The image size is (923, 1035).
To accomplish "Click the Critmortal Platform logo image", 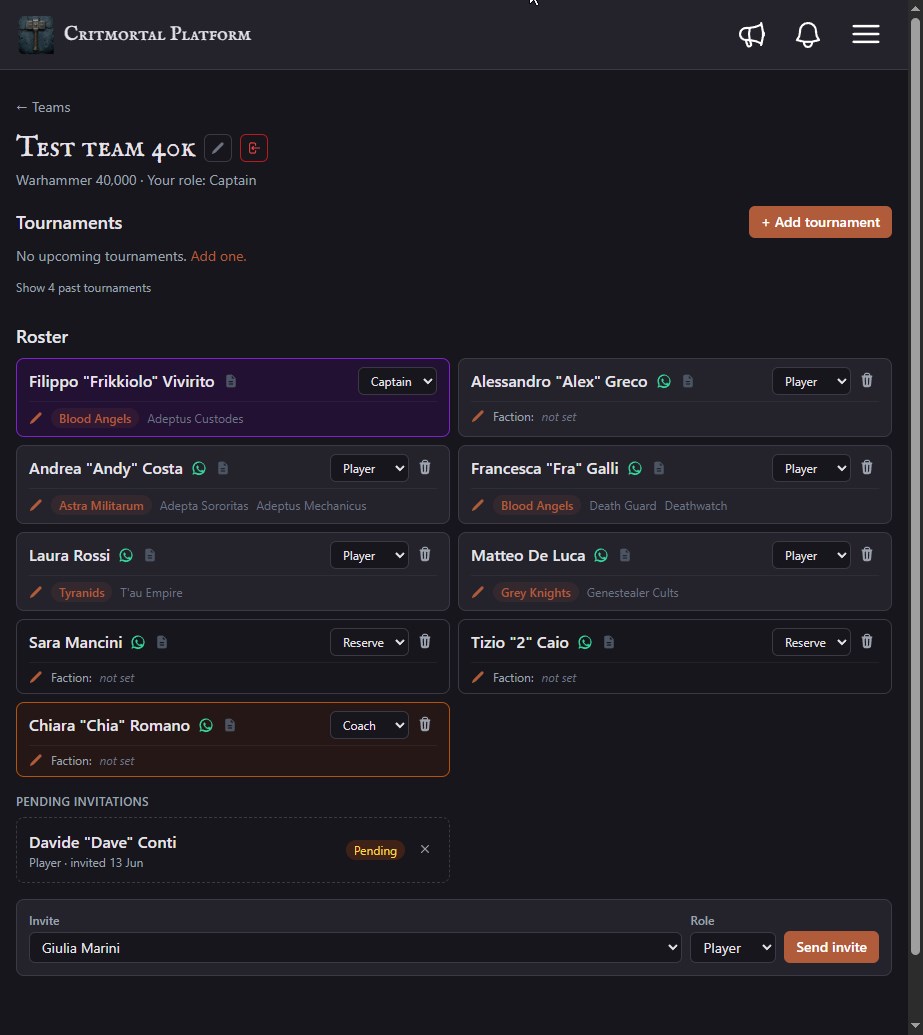I will tap(36, 34).
